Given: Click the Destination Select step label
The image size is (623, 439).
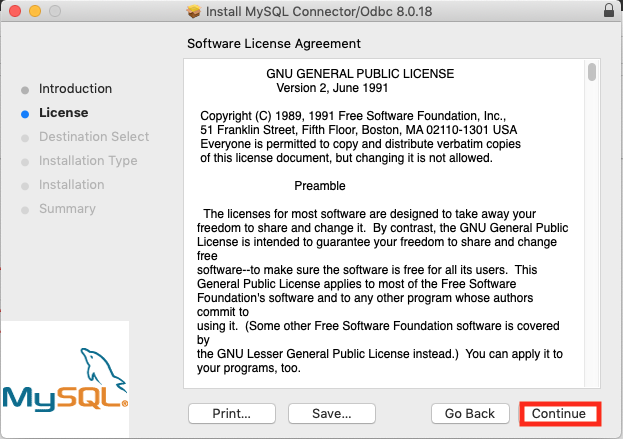Looking at the screenshot, I should [94, 137].
